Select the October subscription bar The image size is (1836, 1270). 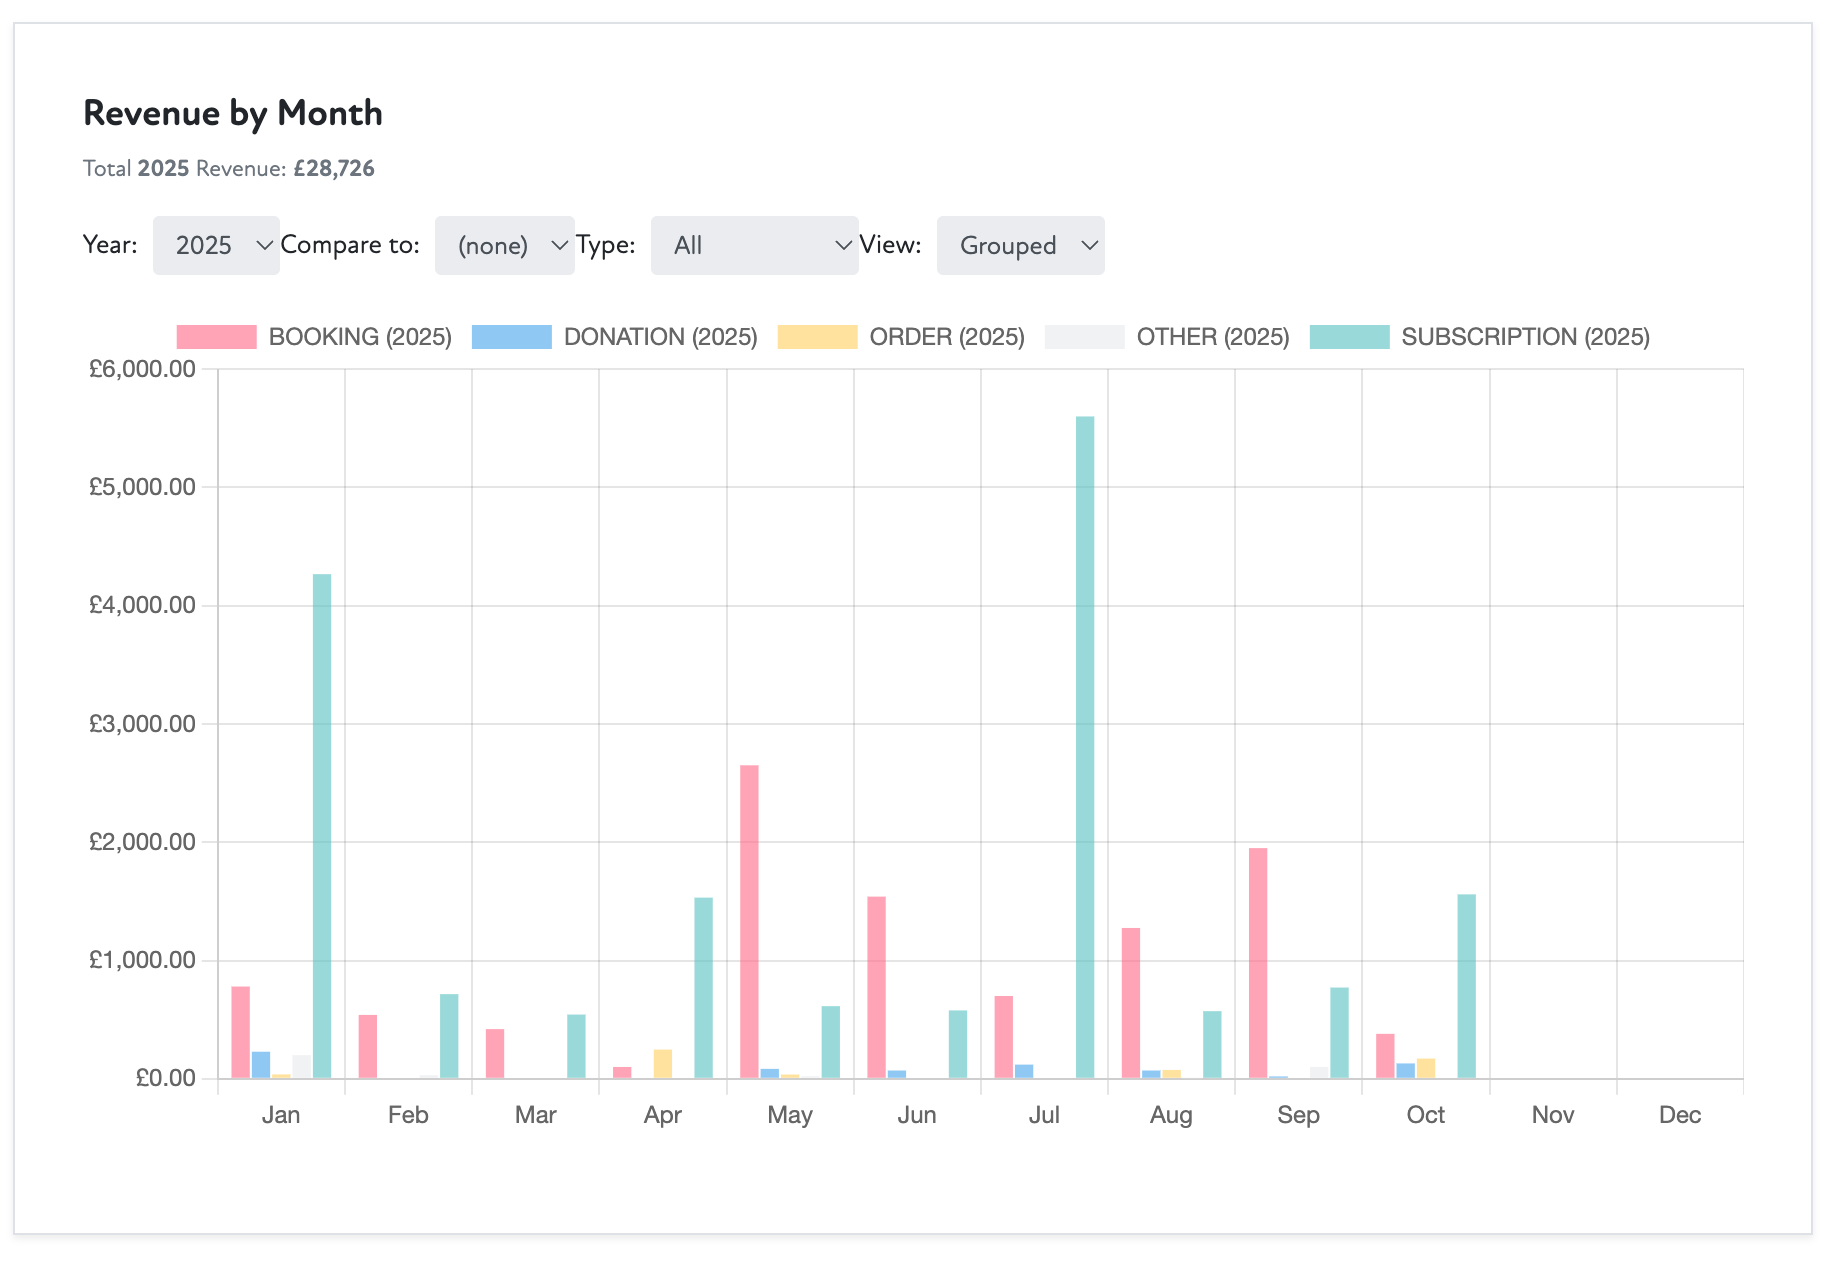tap(1466, 986)
